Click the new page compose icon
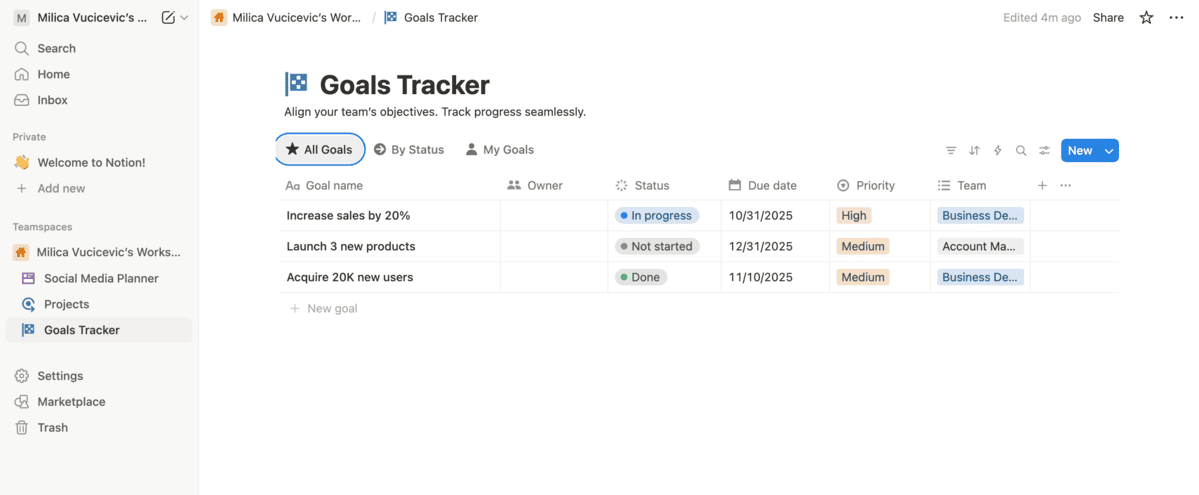 (168, 18)
